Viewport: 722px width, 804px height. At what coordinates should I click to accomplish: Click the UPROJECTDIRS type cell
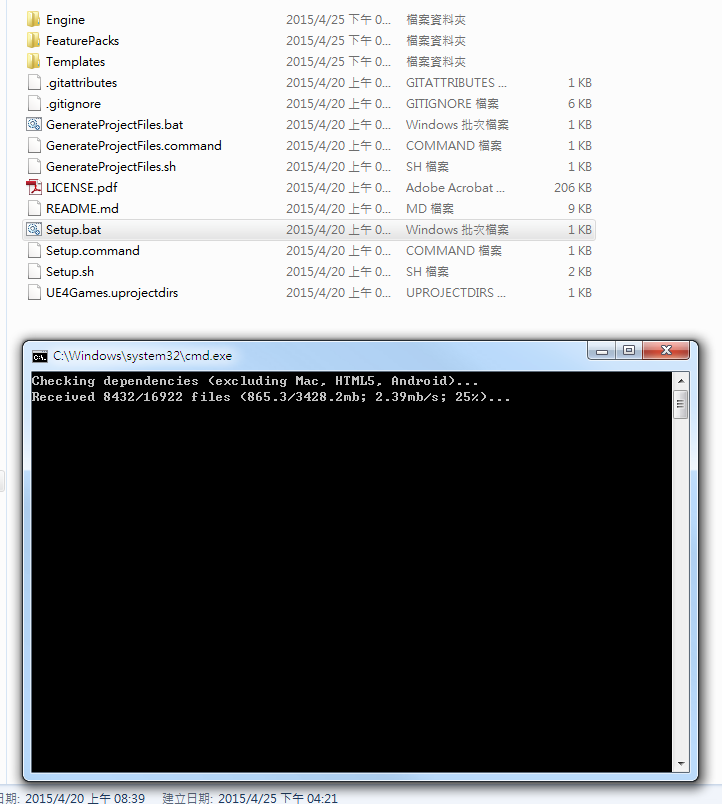pyautogui.click(x=455, y=293)
